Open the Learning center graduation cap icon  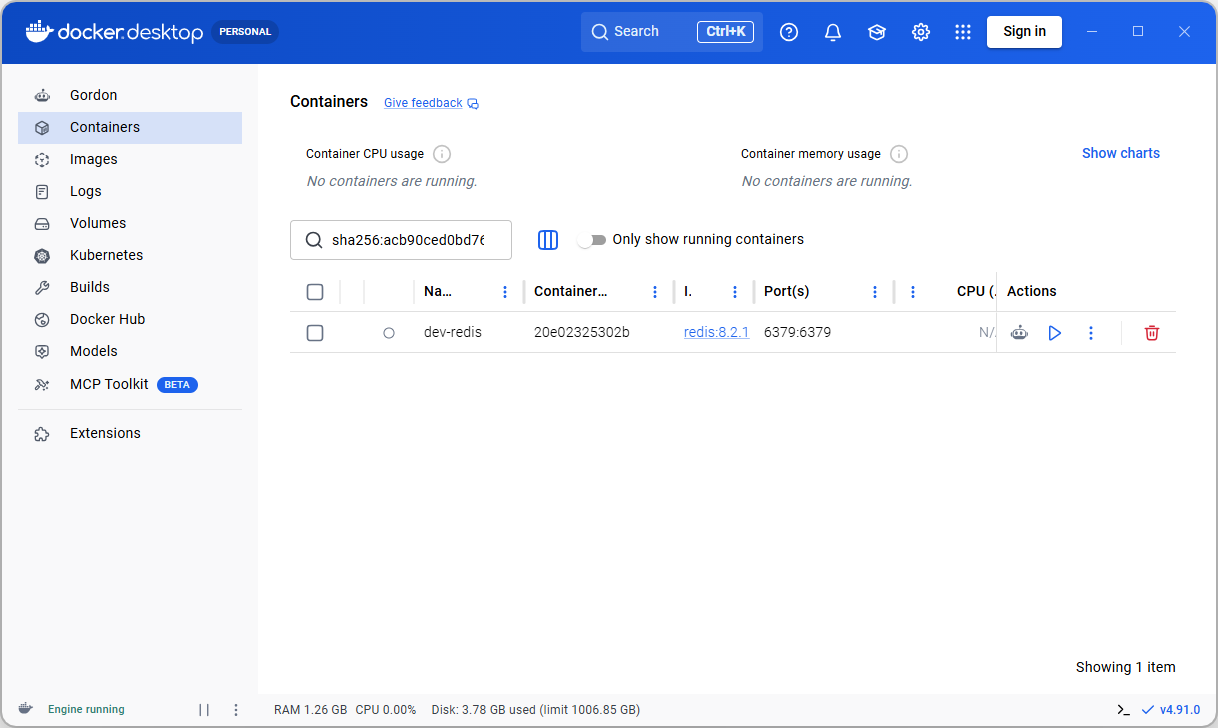877,32
